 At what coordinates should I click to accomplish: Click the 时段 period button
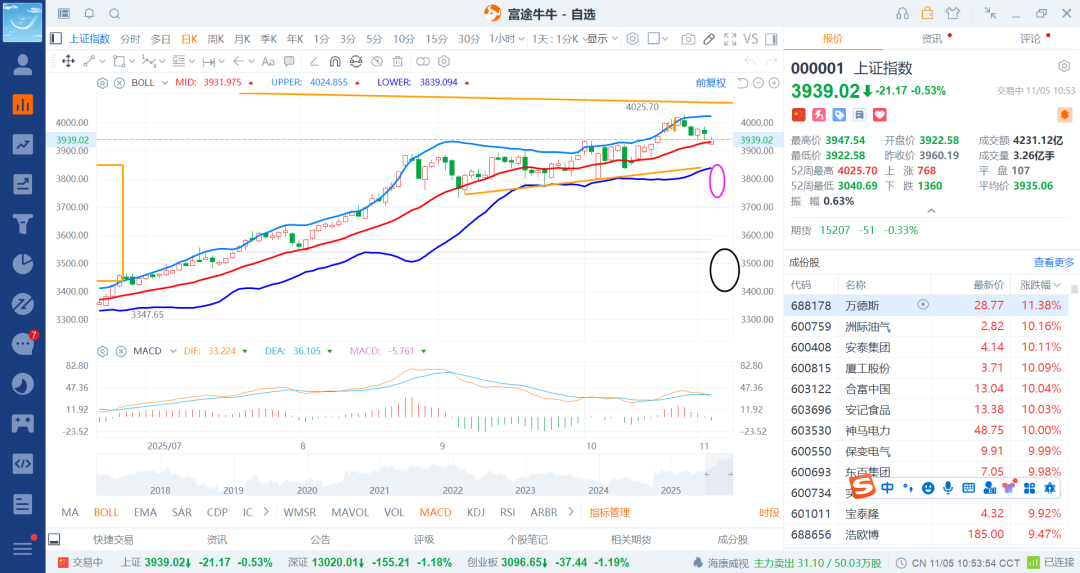point(769,512)
